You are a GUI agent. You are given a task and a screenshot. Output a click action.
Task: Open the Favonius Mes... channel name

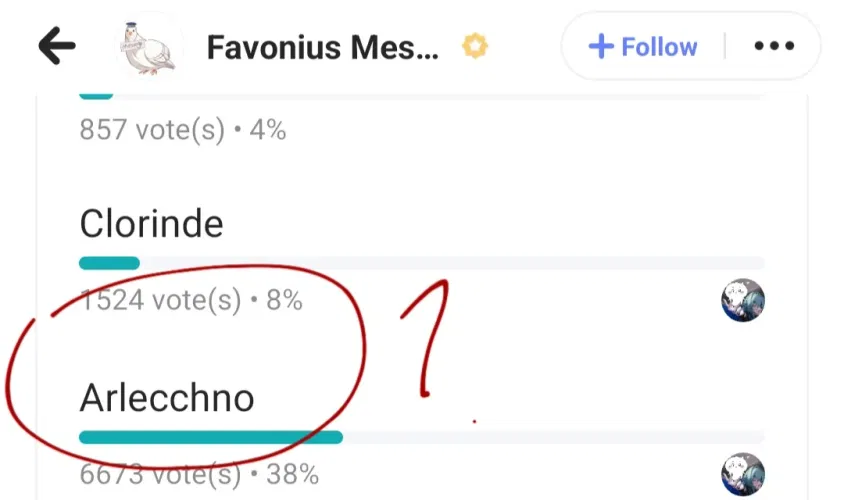(x=322, y=47)
